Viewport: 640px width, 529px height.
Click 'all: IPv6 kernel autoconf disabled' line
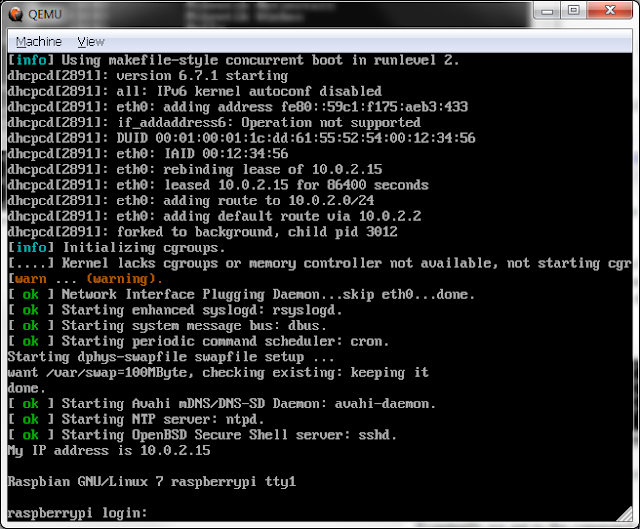click(195, 91)
